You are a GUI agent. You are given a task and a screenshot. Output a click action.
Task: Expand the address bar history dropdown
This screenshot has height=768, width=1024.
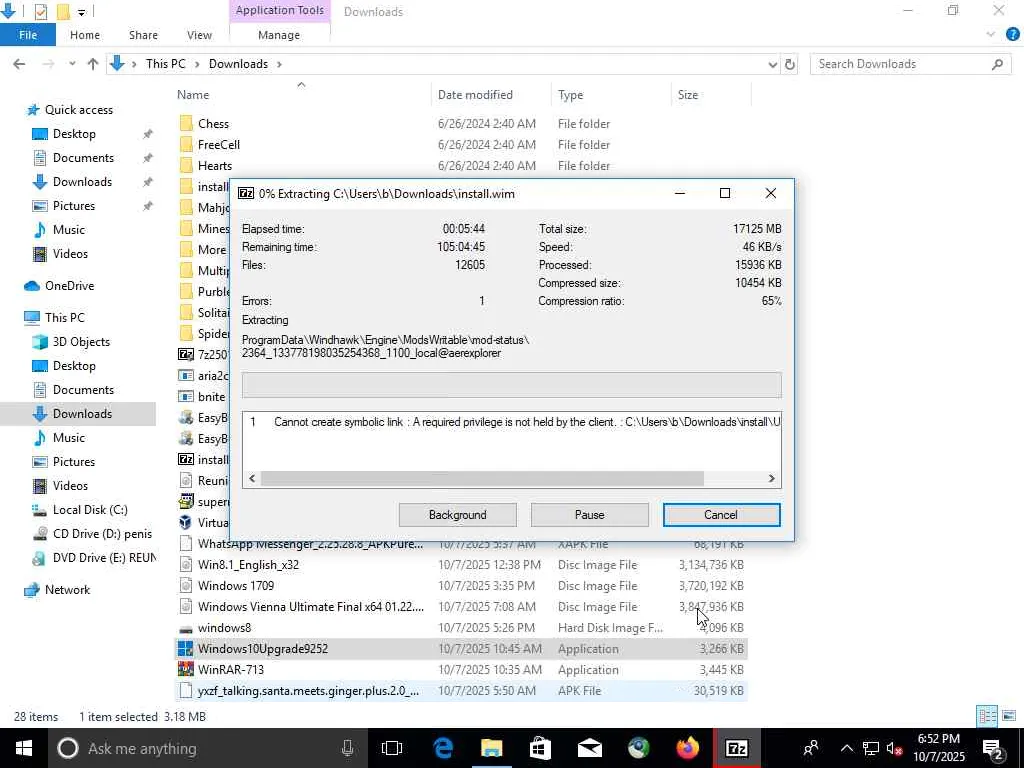[x=773, y=64]
